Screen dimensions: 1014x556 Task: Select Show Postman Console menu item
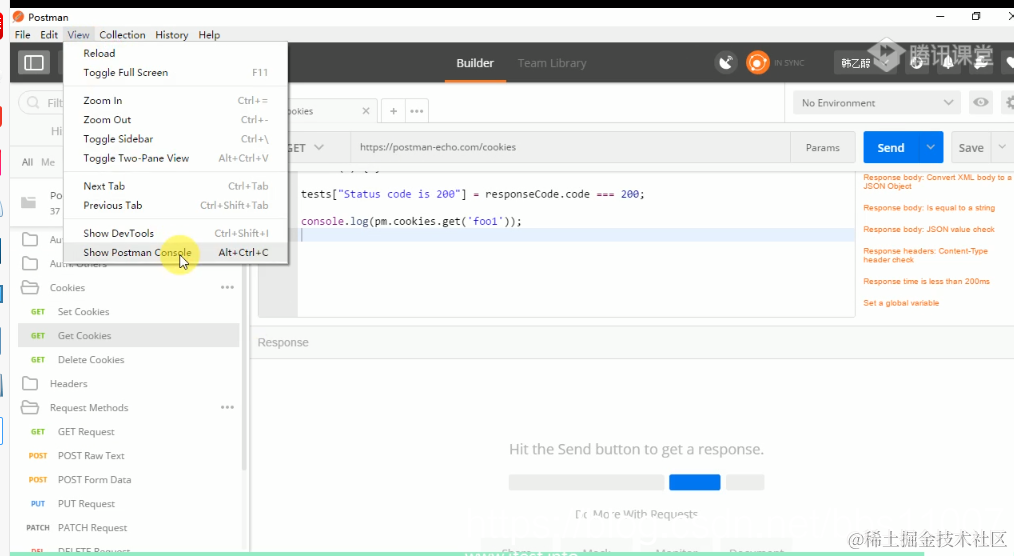point(176,252)
